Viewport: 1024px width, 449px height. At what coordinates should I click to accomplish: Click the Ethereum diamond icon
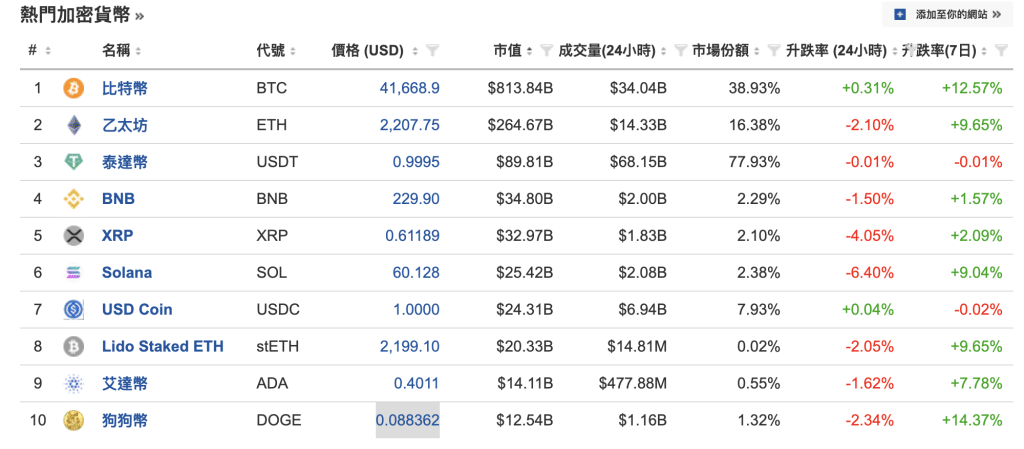pos(74,125)
